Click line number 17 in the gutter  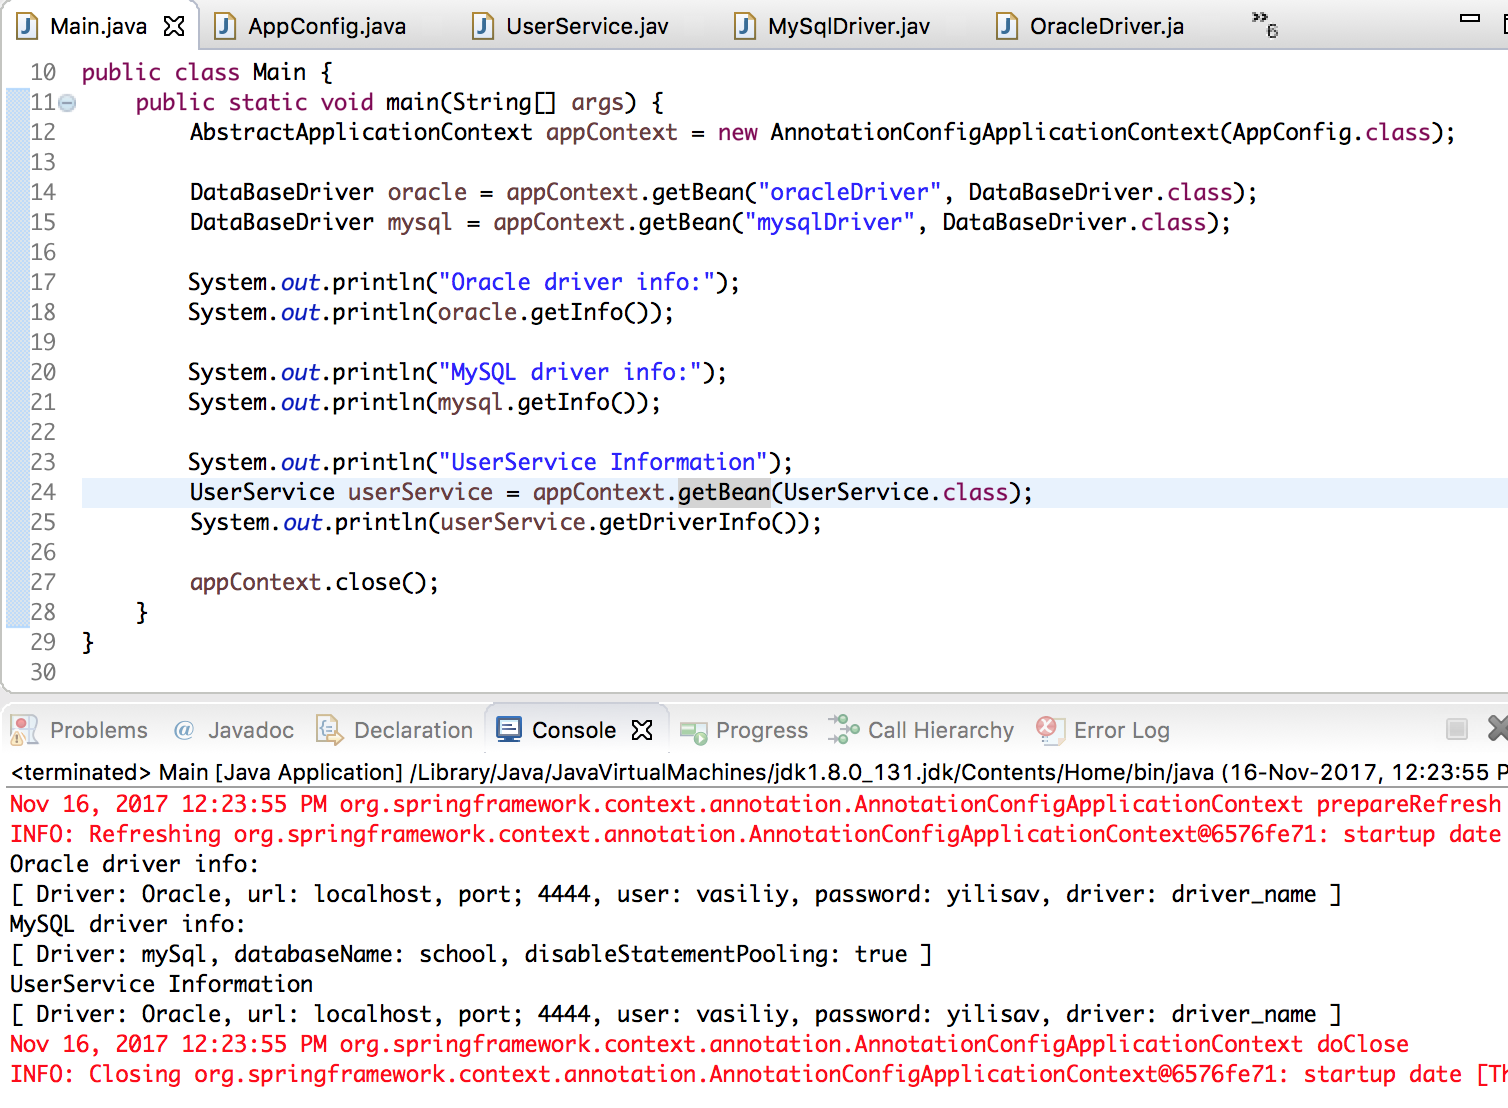tap(43, 282)
